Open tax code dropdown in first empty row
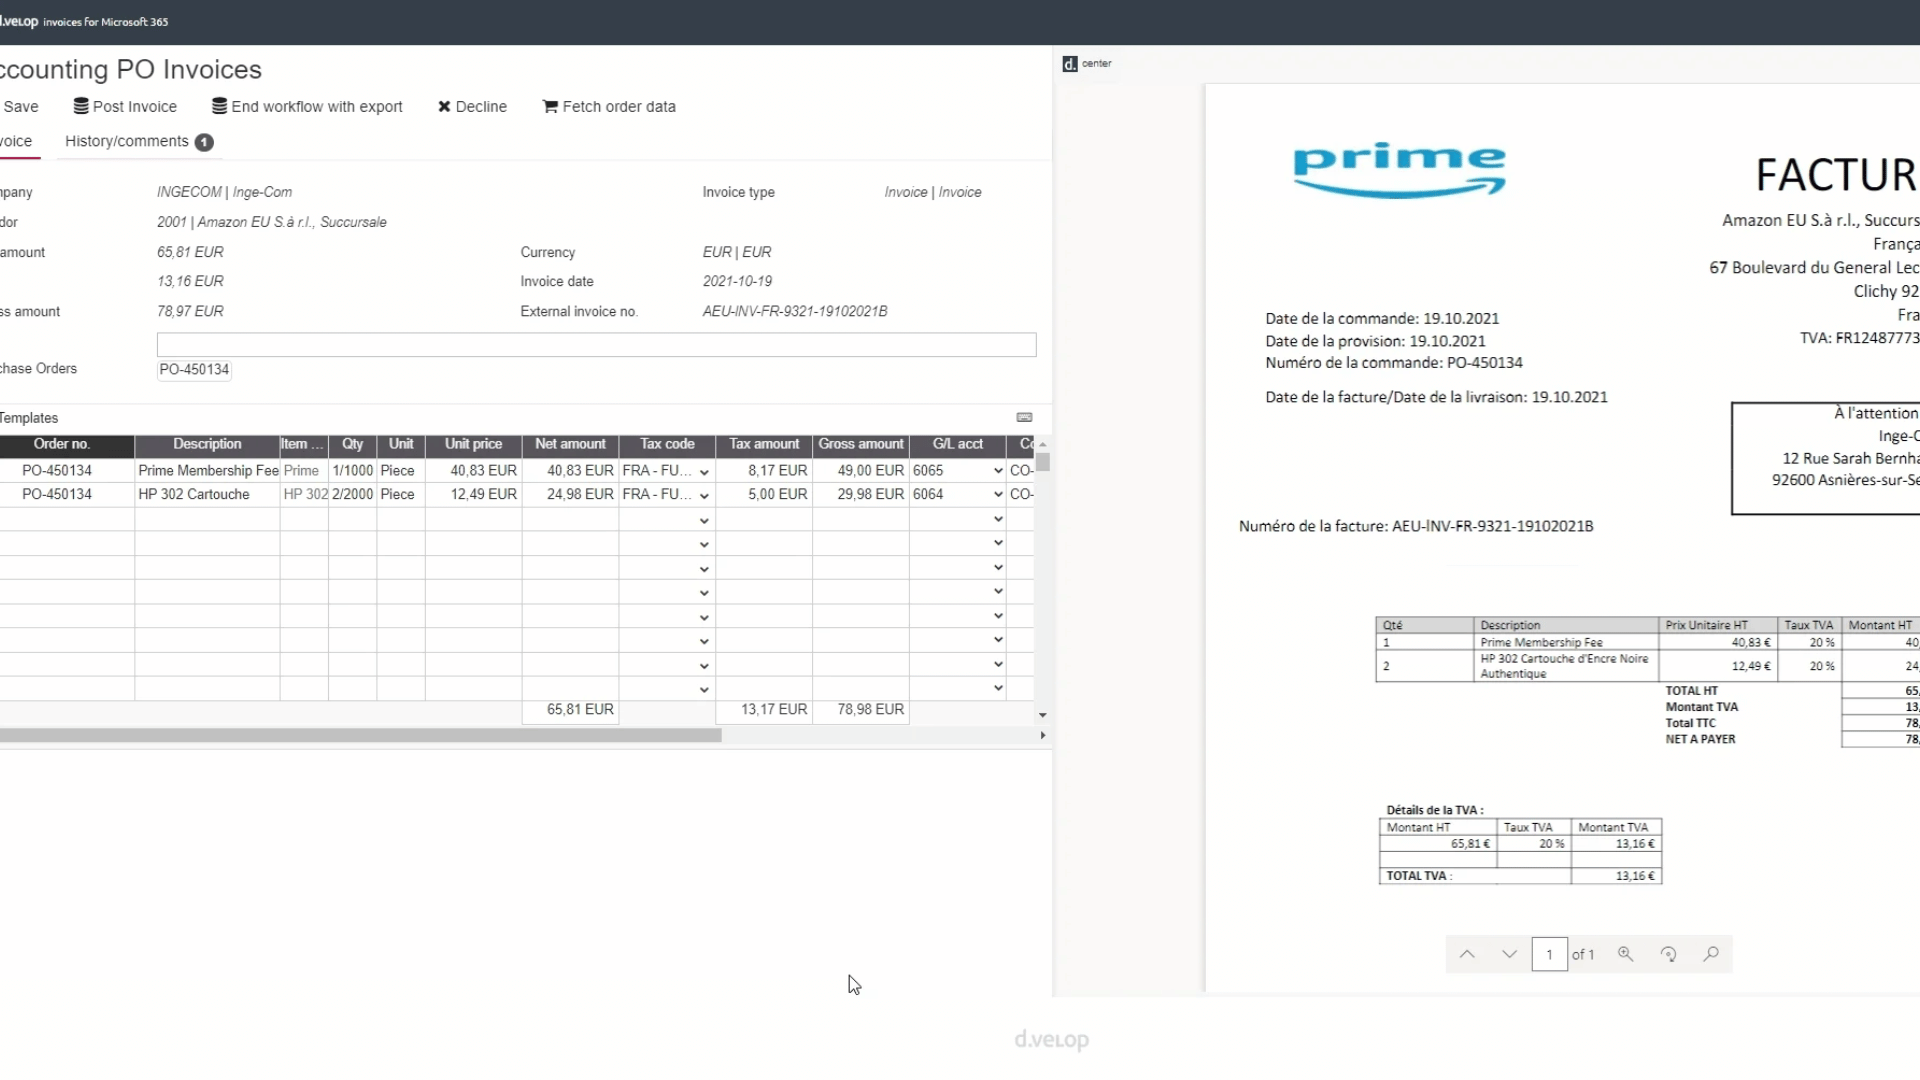This screenshot has height=1080, width=1920. point(704,520)
